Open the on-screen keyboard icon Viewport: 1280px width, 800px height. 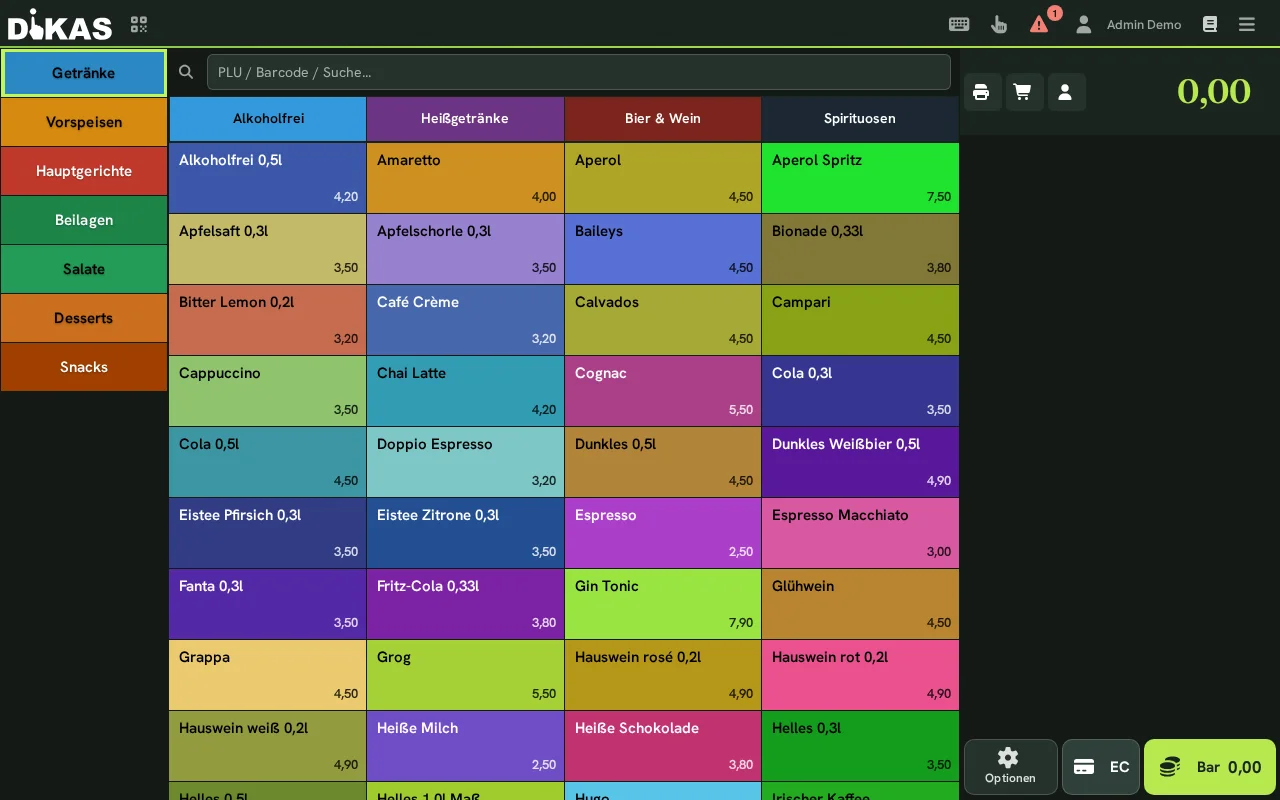click(x=959, y=24)
